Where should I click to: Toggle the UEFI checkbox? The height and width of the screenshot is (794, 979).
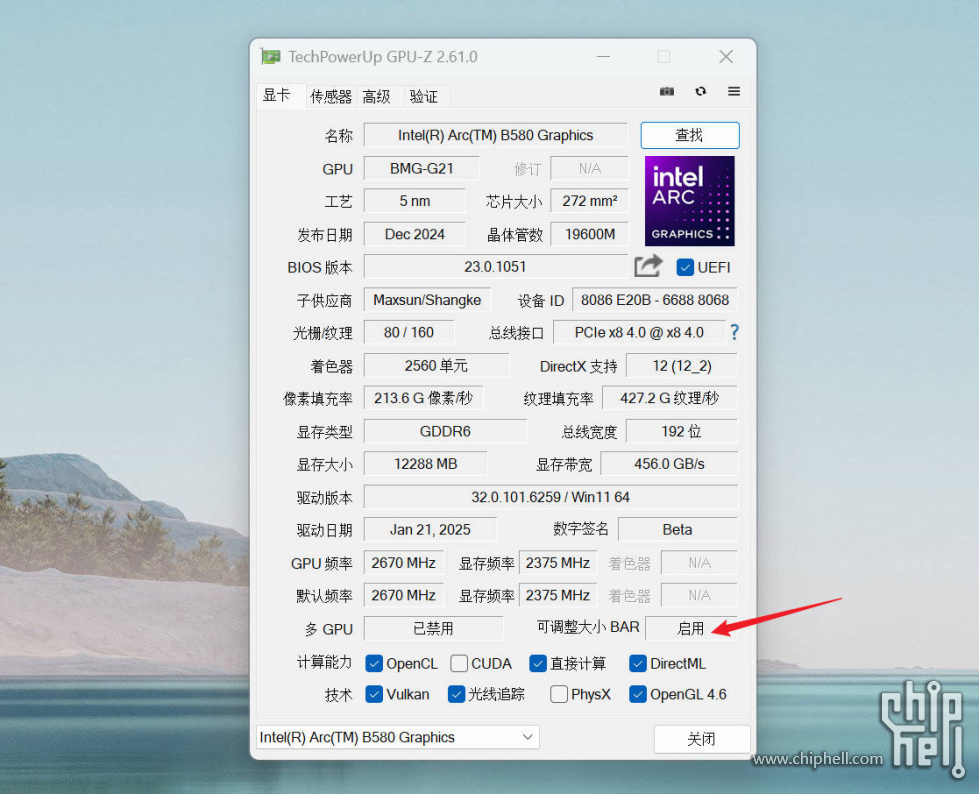pyautogui.click(x=685, y=268)
